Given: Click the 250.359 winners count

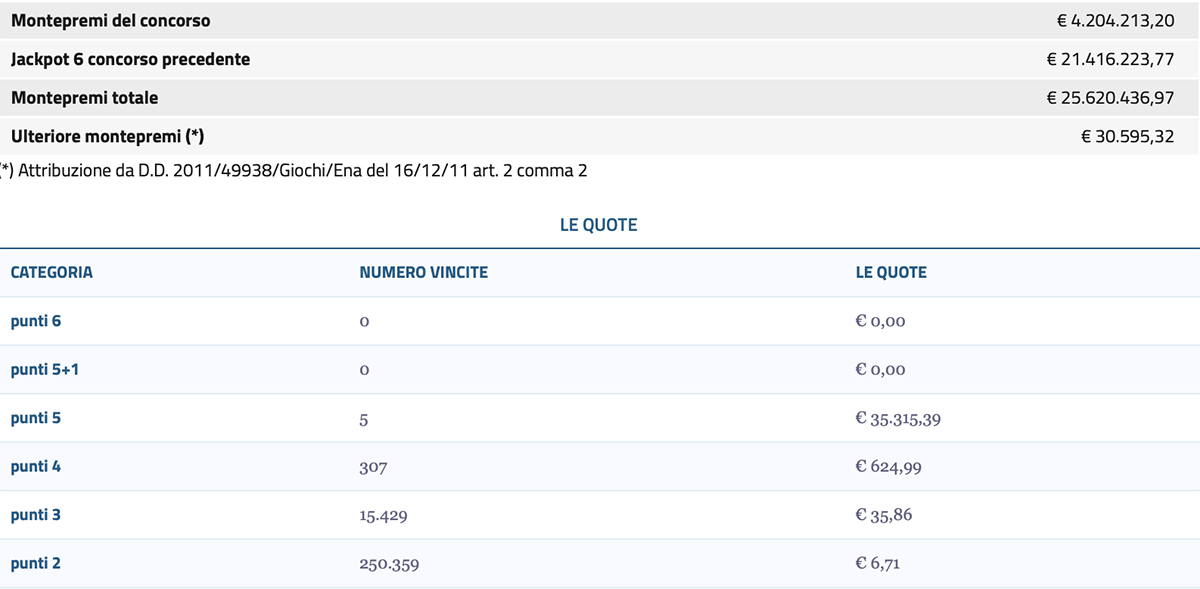Looking at the screenshot, I should [x=389, y=564].
